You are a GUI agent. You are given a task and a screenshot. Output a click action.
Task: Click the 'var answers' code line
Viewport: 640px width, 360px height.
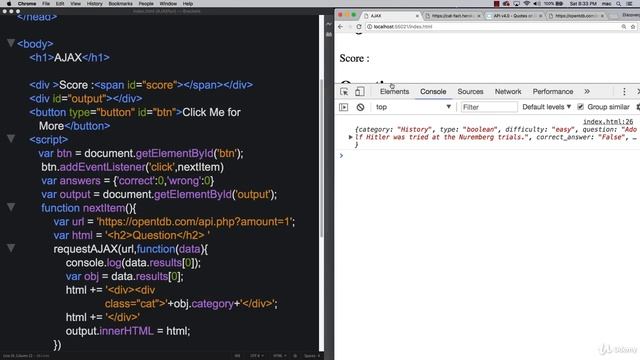[127, 181]
